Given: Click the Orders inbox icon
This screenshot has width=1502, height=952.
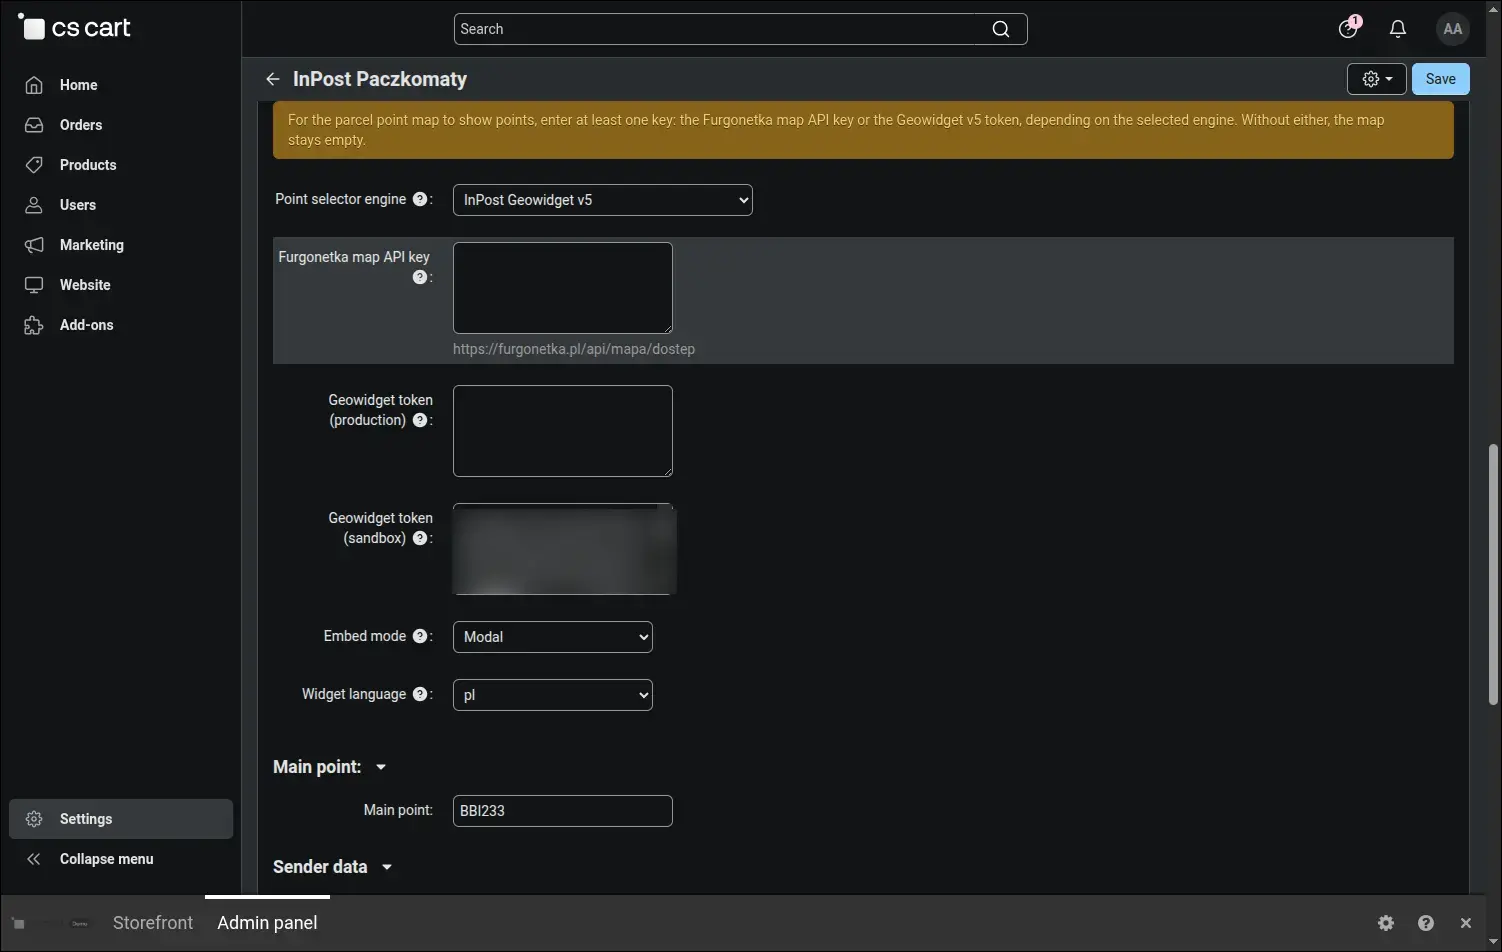Looking at the screenshot, I should (34, 125).
